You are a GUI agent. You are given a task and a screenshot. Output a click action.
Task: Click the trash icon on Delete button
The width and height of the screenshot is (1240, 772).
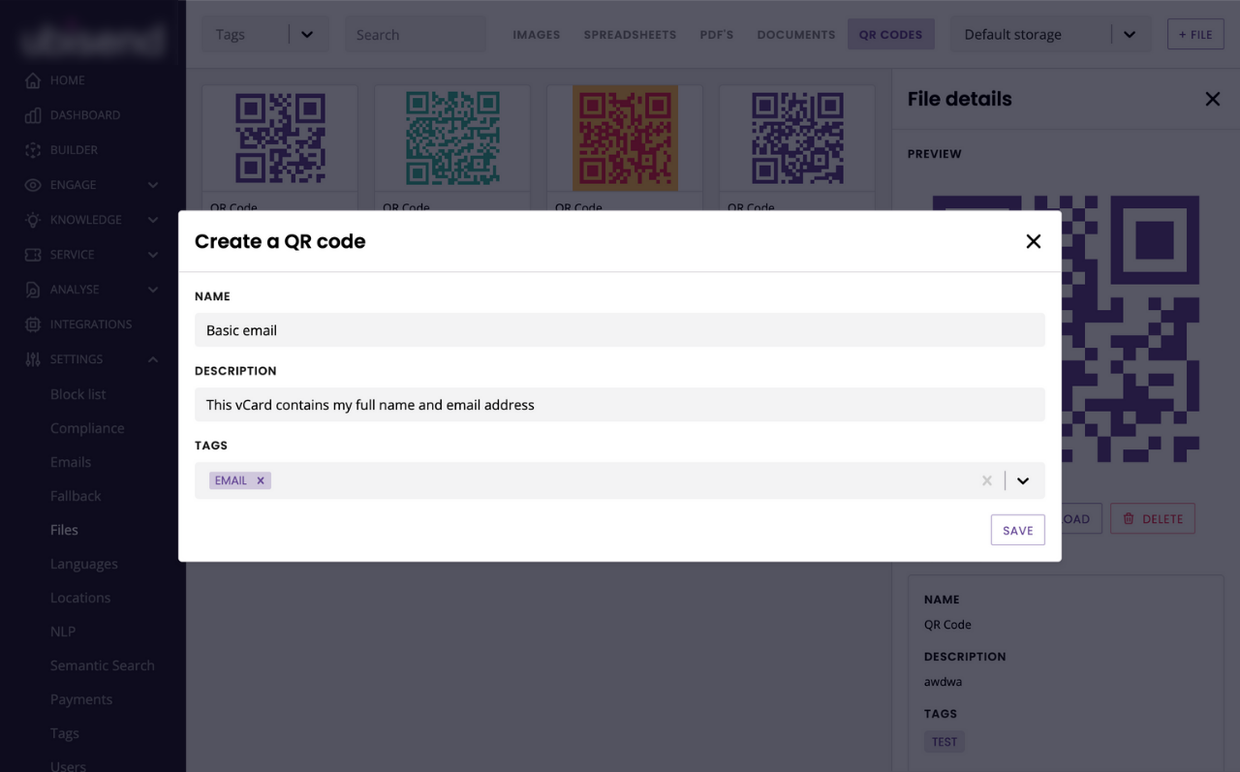pyautogui.click(x=1128, y=519)
